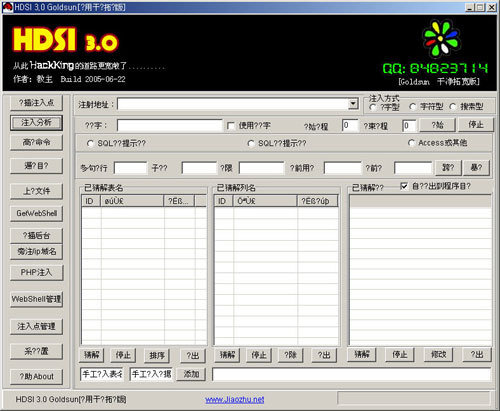Click the end-thread number field
Image resolution: width=500 pixels, height=411 pixels.
[409, 126]
